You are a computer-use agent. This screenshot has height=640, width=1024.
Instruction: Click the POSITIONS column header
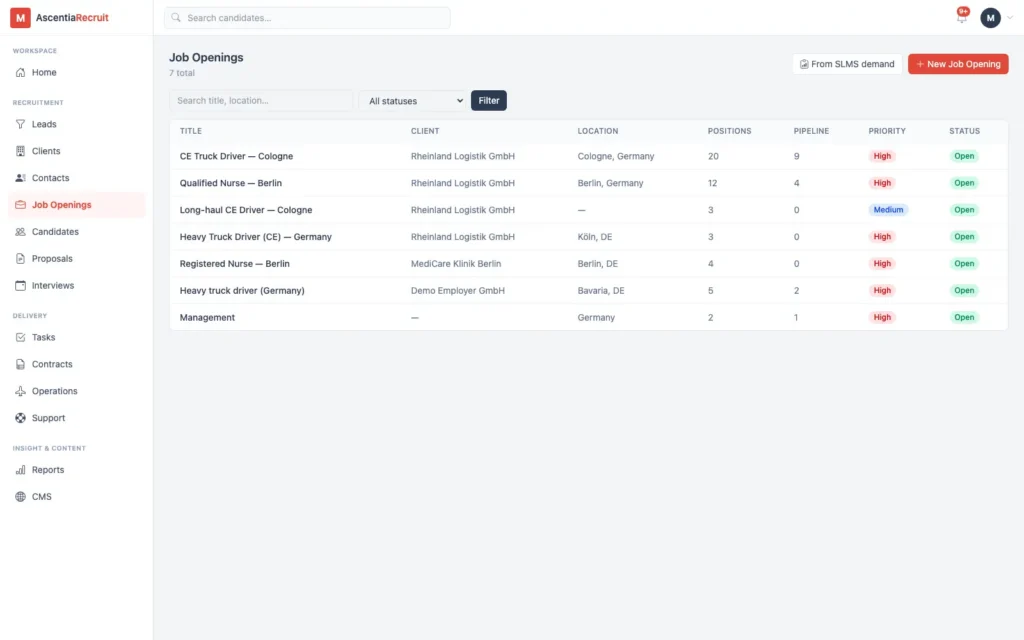point(729,131)
